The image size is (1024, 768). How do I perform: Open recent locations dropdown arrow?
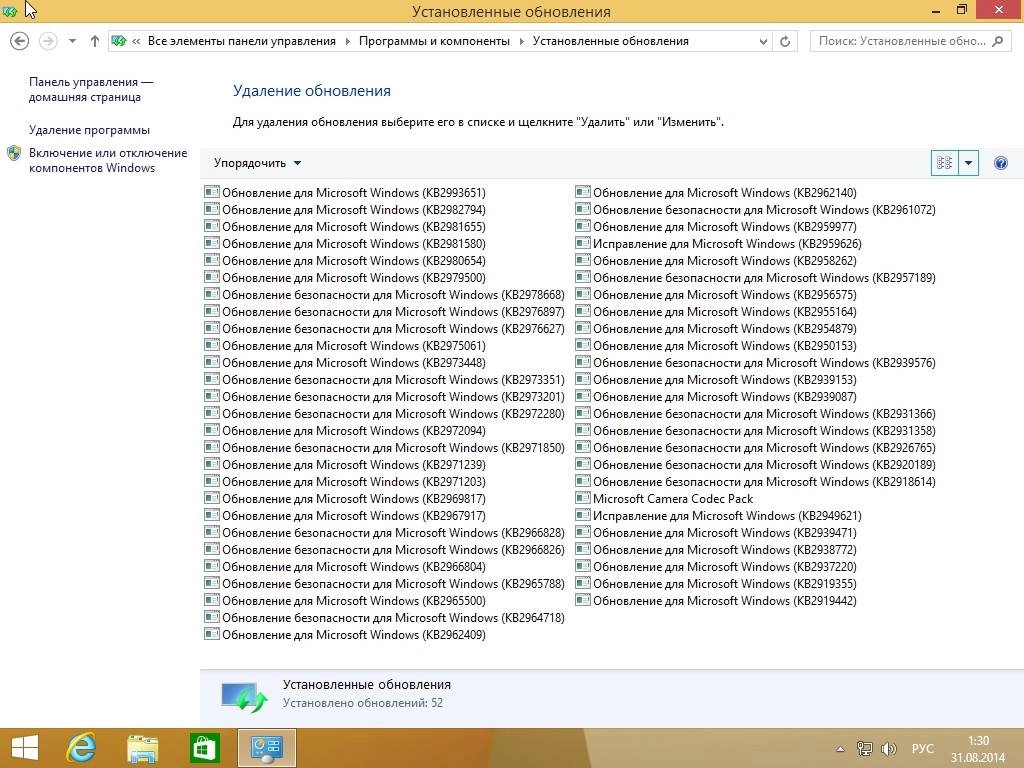[72, 41]
